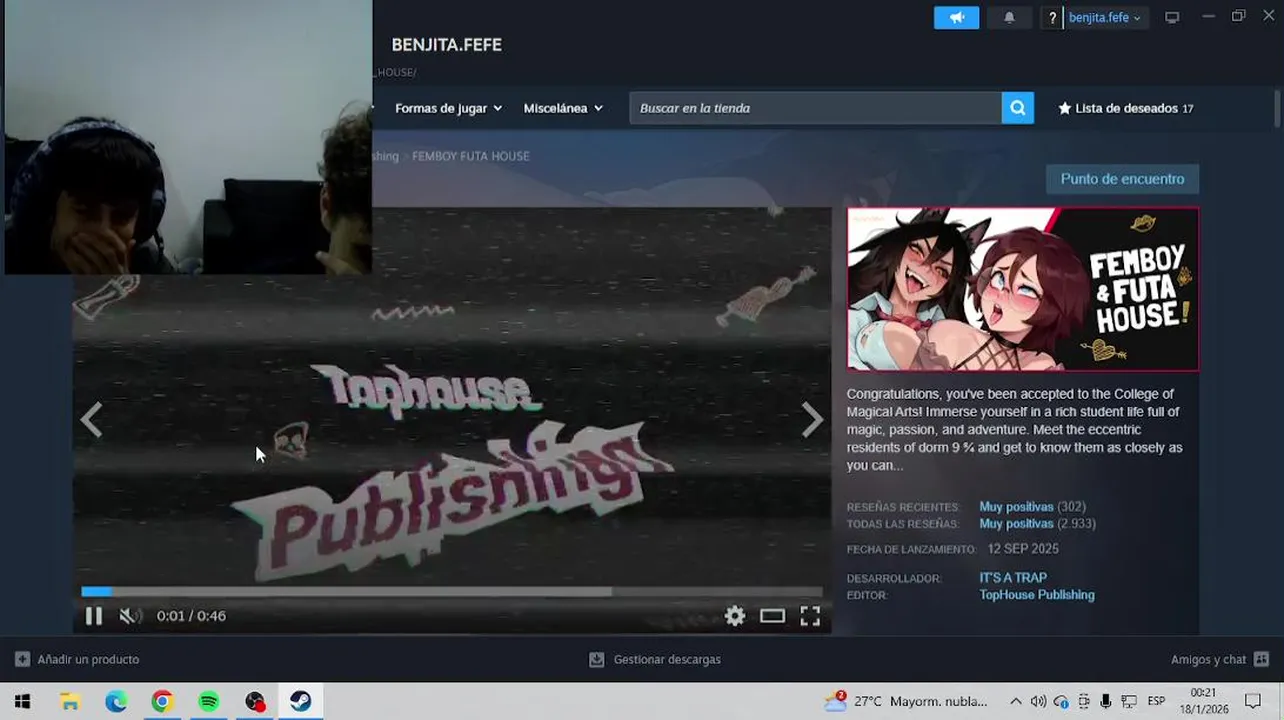Open File Explorer from taskbar
The width and height of the screenshot is (1284, 720).
click(x=69, y=701)
